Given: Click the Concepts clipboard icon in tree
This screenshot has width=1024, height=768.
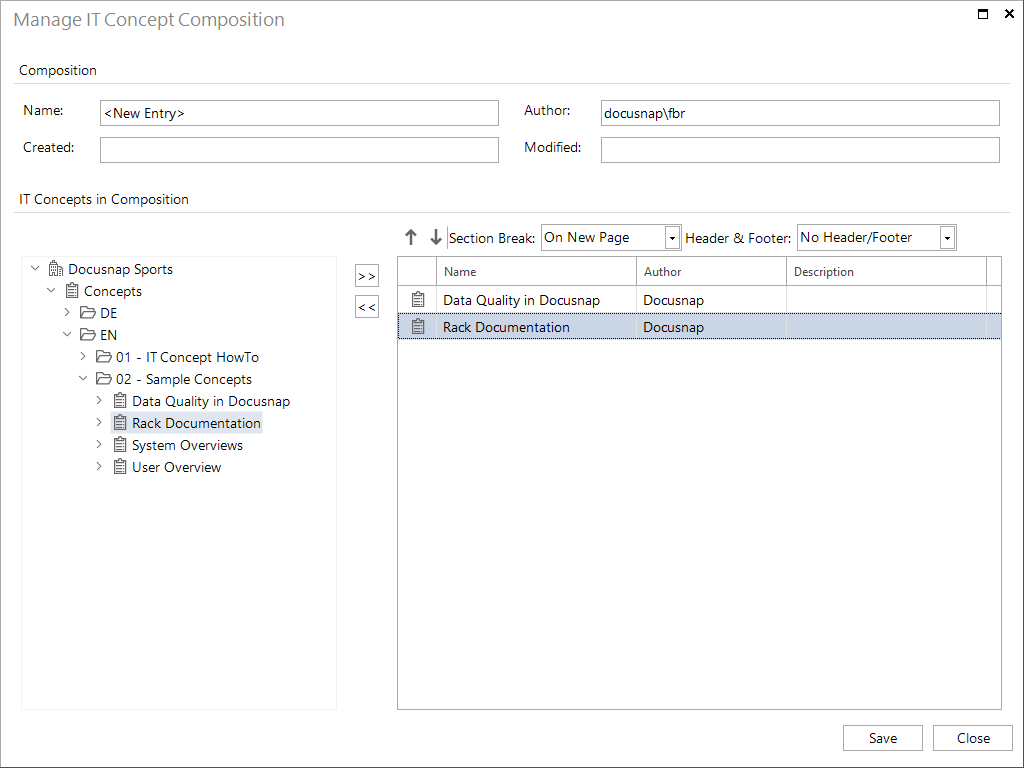Looking at the screenshot, I should click(x=72, y=291).
